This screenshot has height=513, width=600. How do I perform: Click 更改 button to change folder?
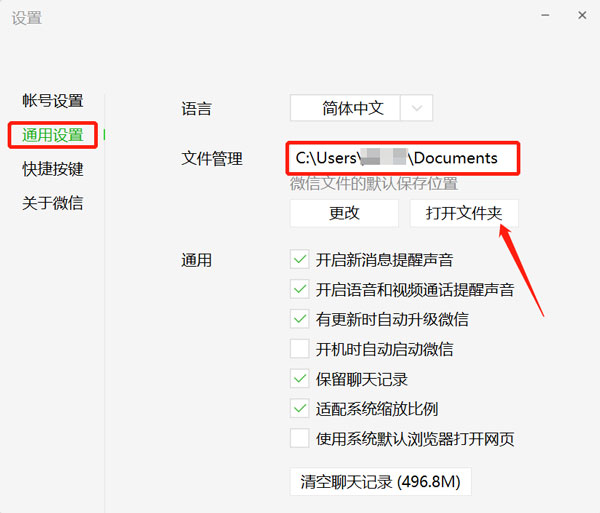coord(344,213)
